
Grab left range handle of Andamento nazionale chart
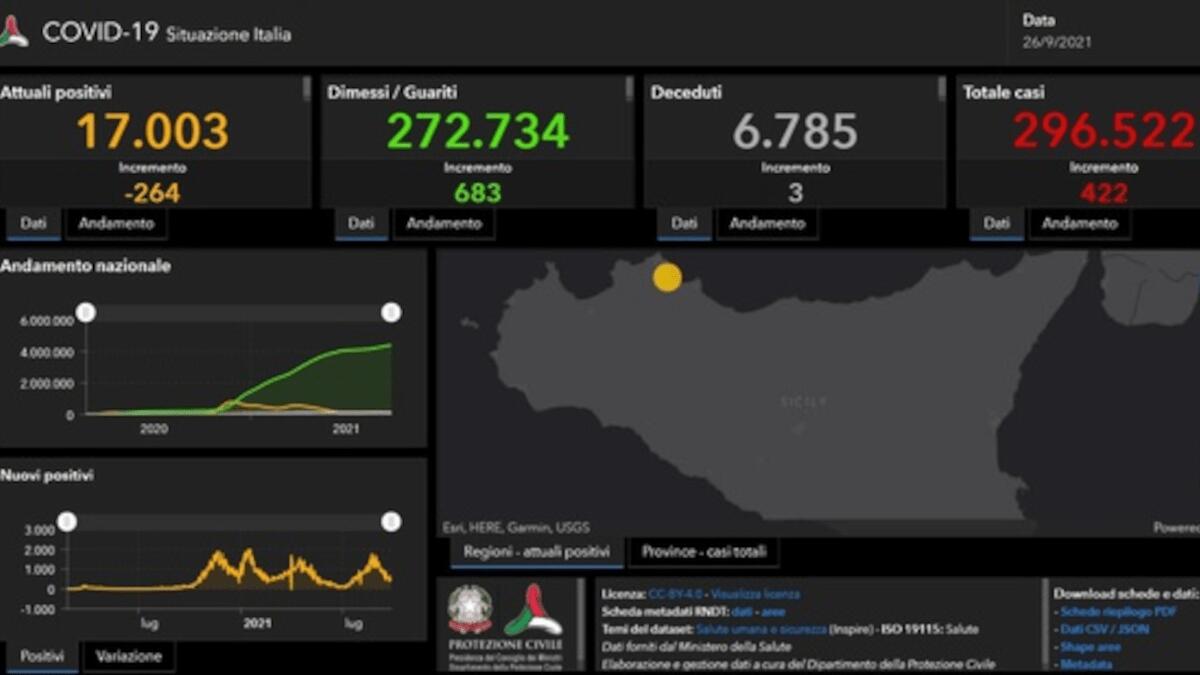(87, 313)
